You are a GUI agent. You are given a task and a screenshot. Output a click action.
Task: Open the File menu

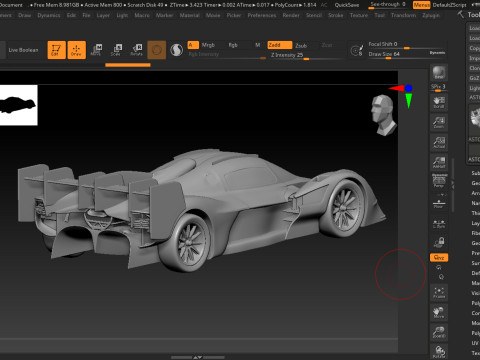click(x=86, y=15)
